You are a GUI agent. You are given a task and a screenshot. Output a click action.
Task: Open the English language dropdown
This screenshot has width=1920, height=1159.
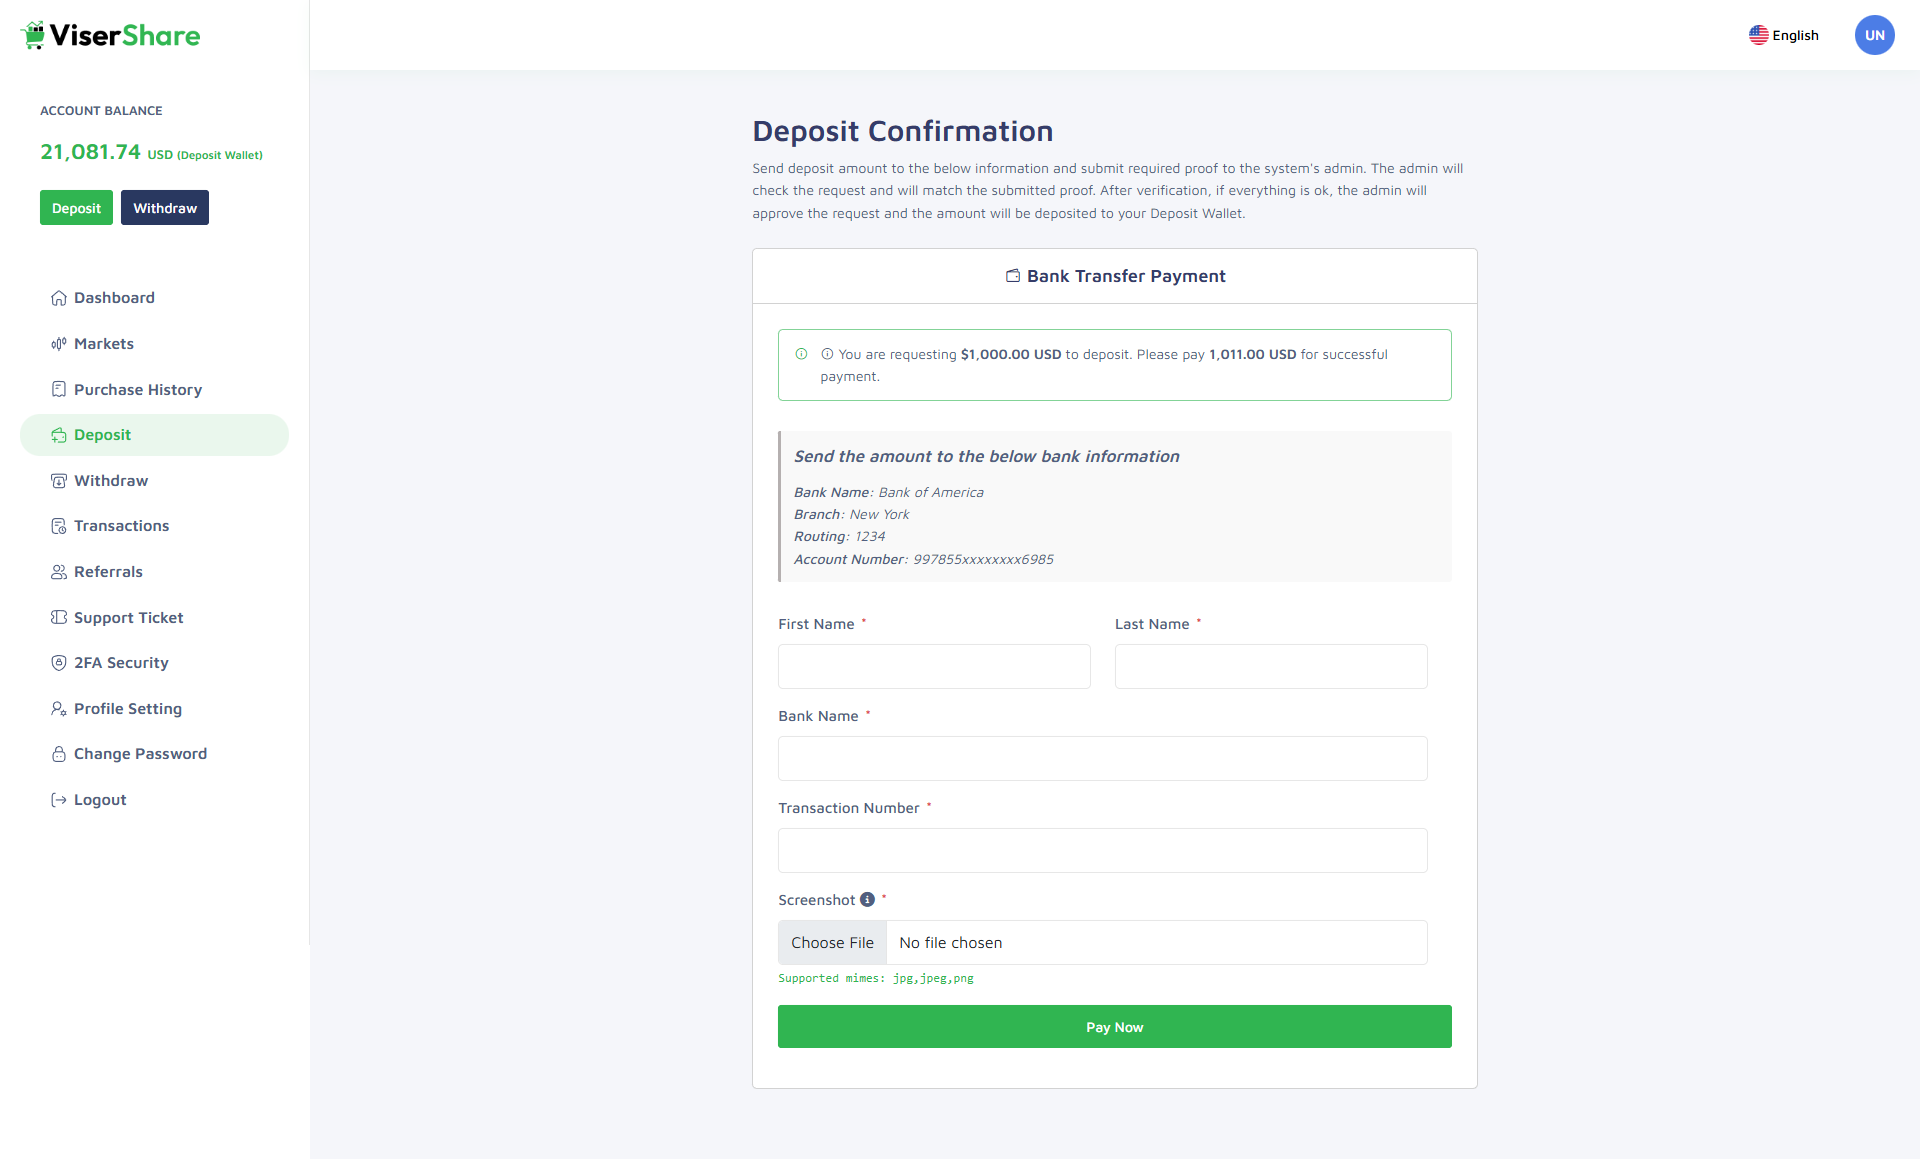tap(1784, 35)
